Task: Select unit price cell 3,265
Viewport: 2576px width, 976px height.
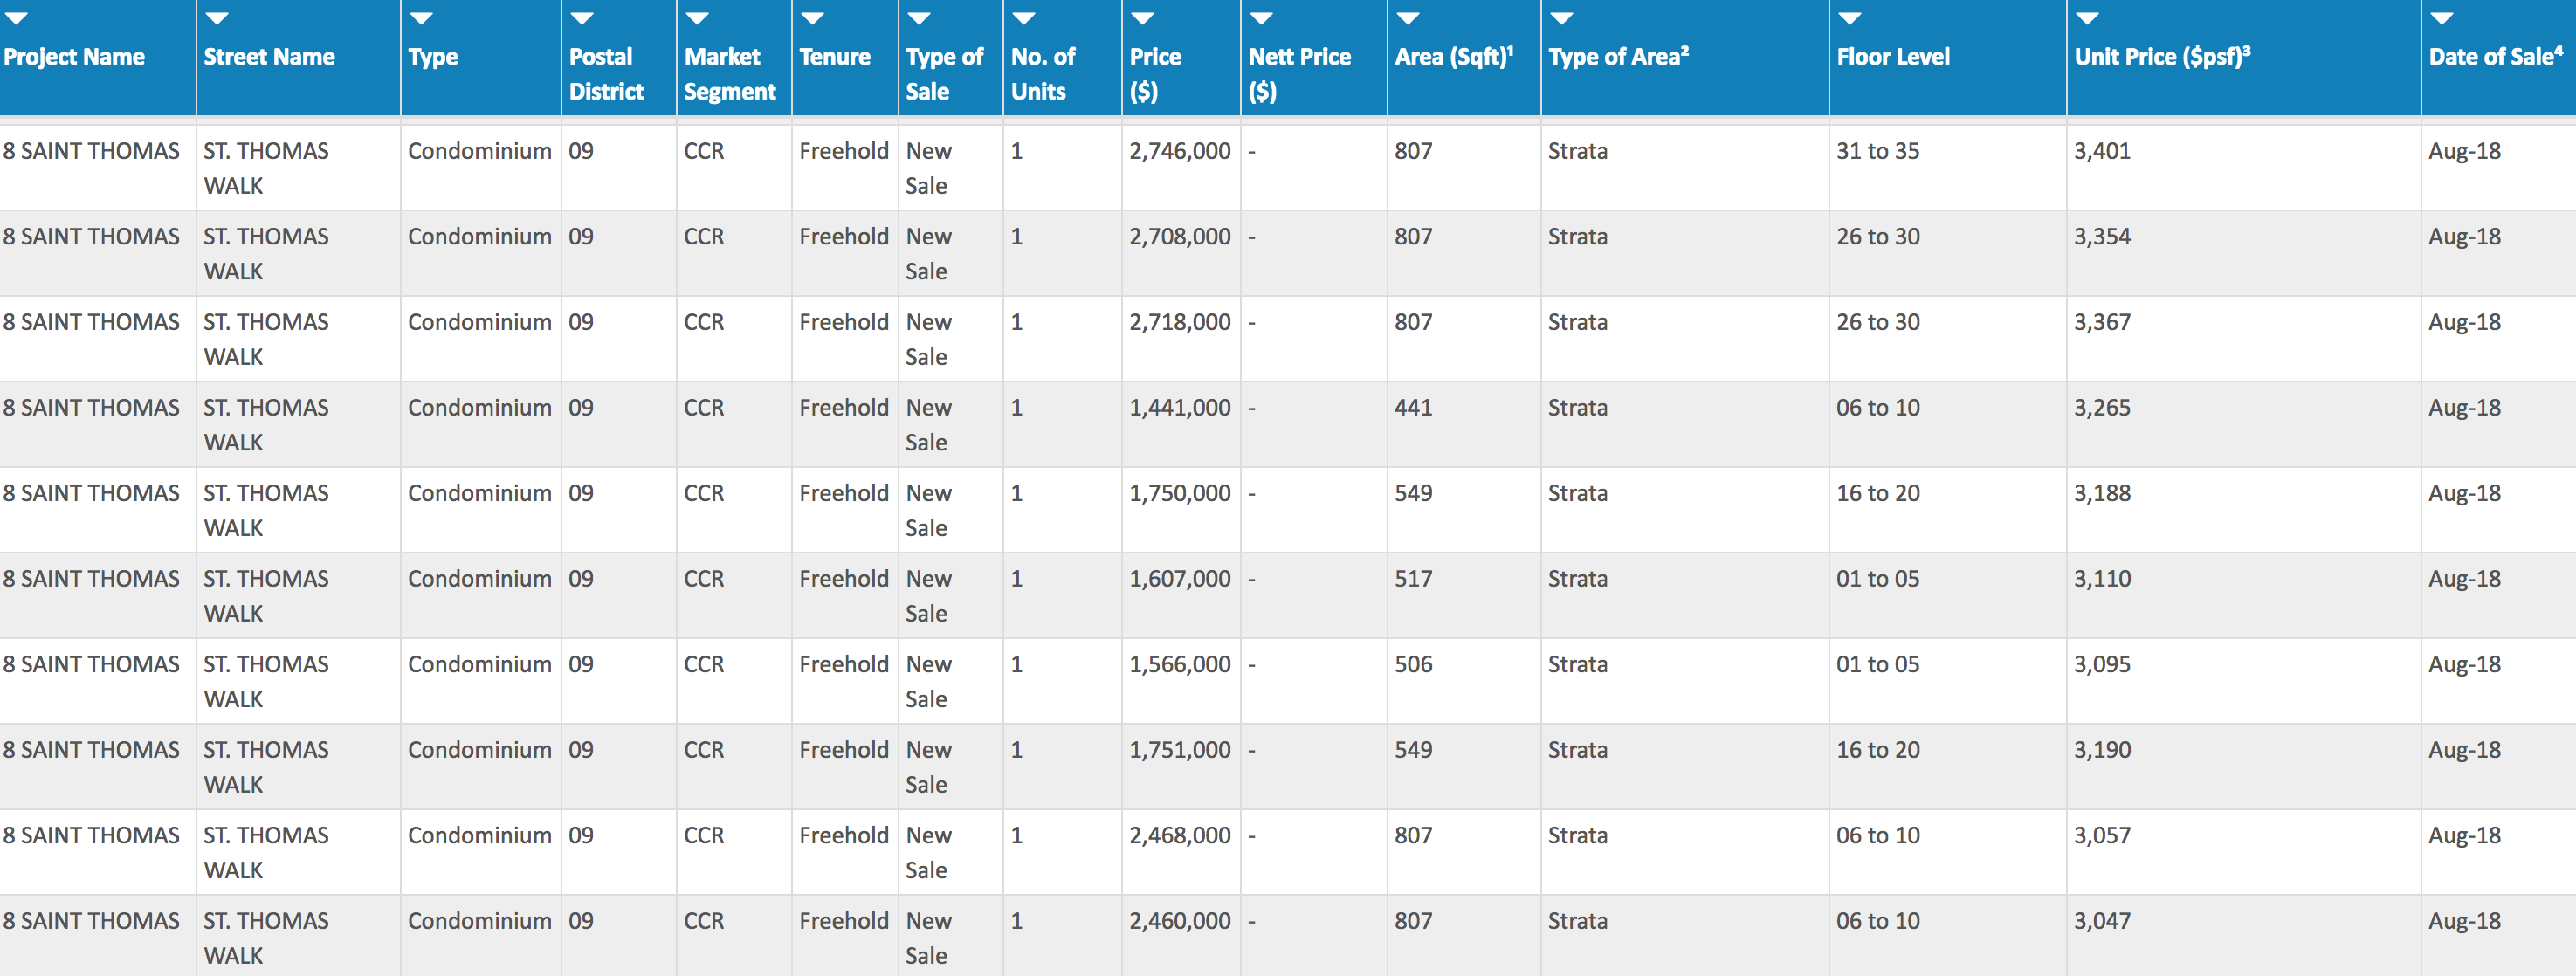Action: pos(2102,408)
